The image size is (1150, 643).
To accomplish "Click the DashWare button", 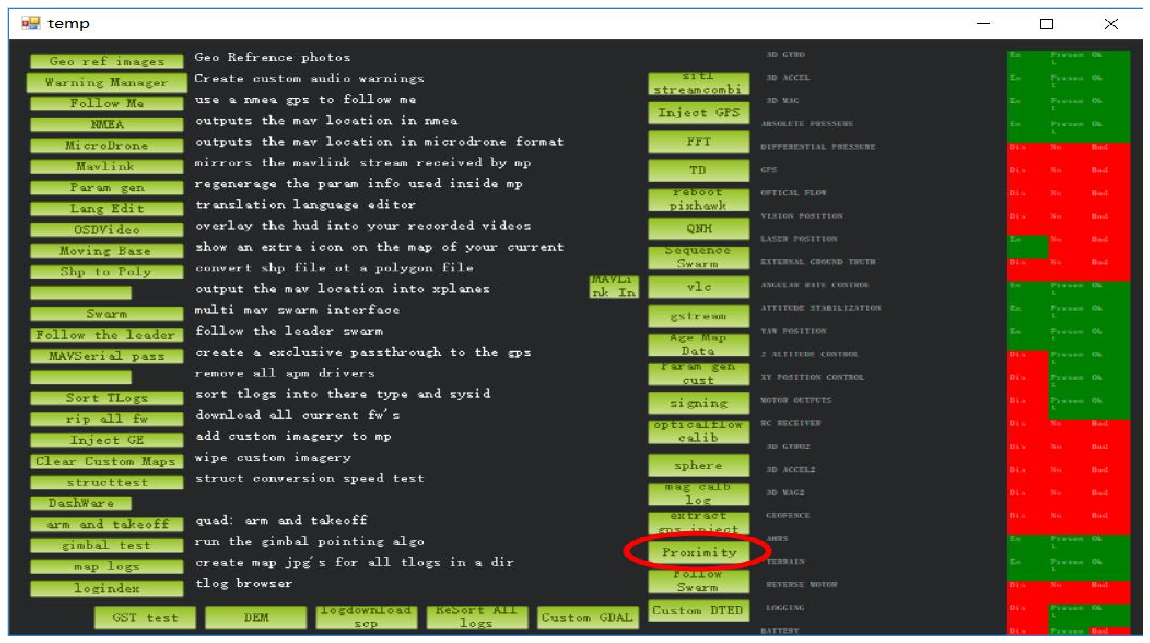I will tap(81, 503).
